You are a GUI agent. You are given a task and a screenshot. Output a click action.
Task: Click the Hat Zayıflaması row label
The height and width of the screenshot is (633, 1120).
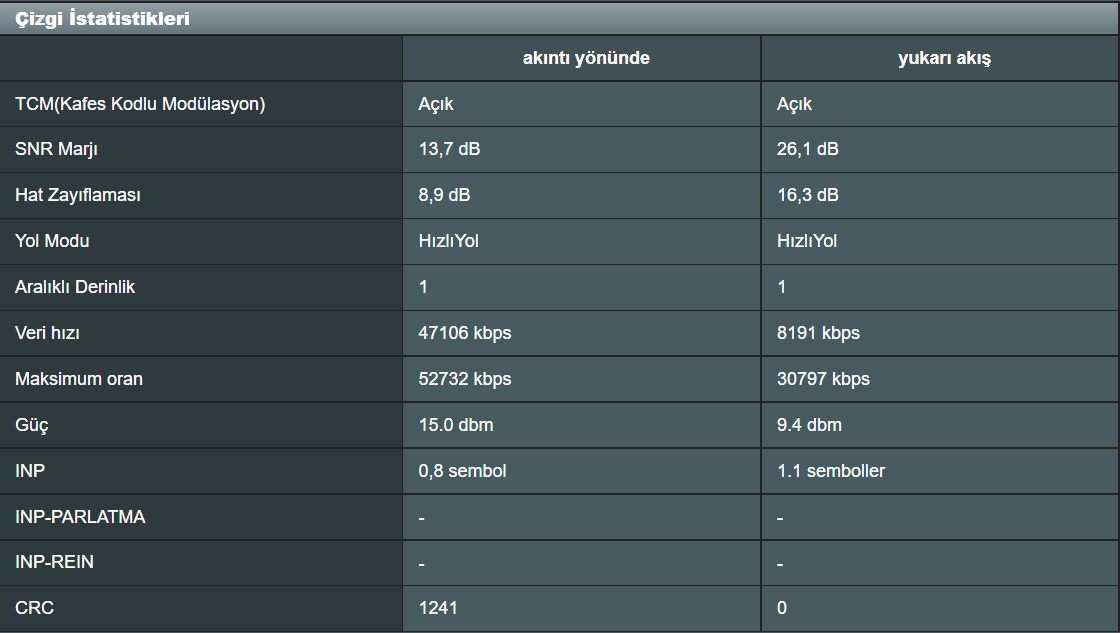point(78,196)
